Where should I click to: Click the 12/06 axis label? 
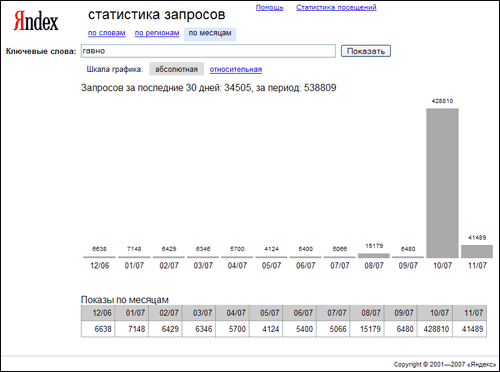pyautogui.click(x=100, y=266)
